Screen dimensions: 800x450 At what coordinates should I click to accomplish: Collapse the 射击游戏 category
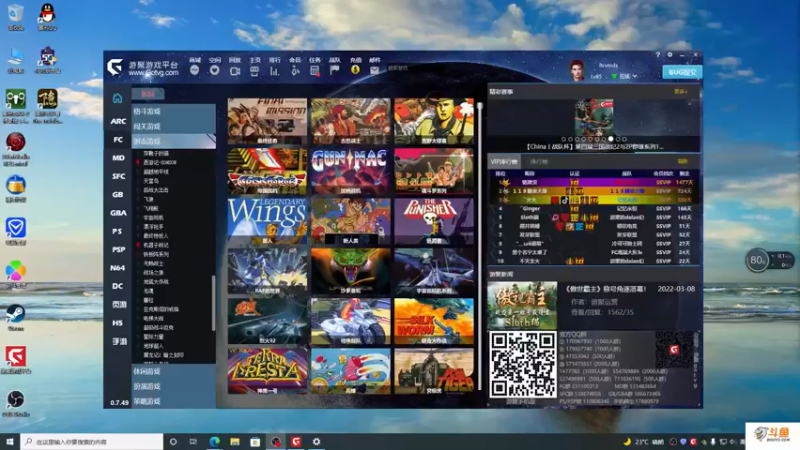pyautogui.click(x=174, y=141)
